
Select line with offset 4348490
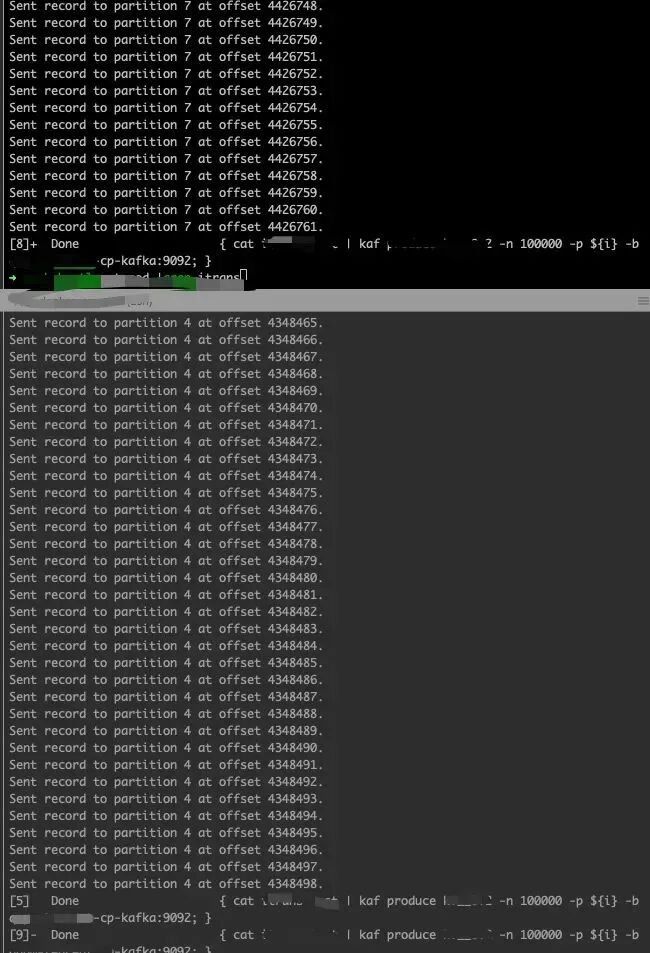(x=166, y=749)
